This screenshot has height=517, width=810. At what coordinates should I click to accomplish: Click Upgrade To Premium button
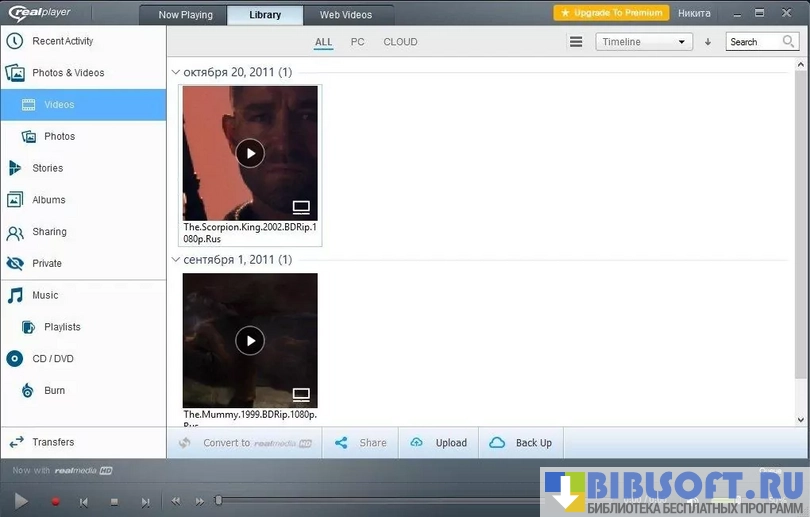click(x=611, y=13)
